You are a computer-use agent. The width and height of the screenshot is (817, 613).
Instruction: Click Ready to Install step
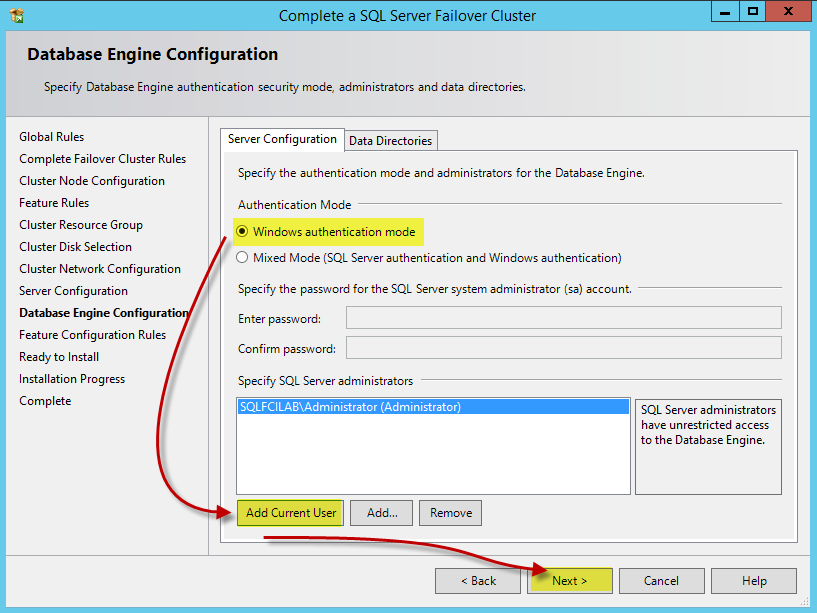click(59, 357)
